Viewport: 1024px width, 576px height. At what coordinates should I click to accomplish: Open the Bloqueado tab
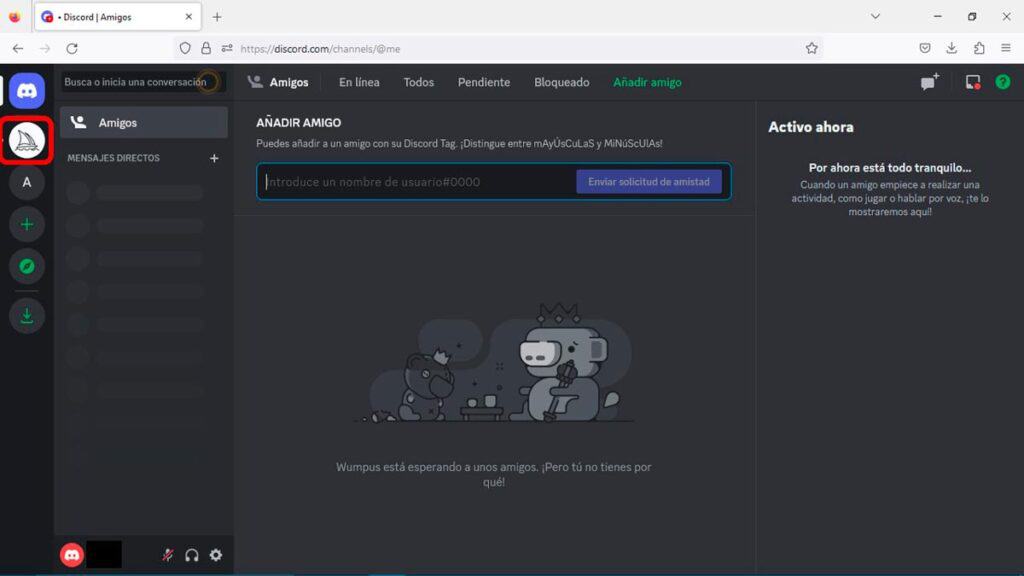[x=562, y=82]
